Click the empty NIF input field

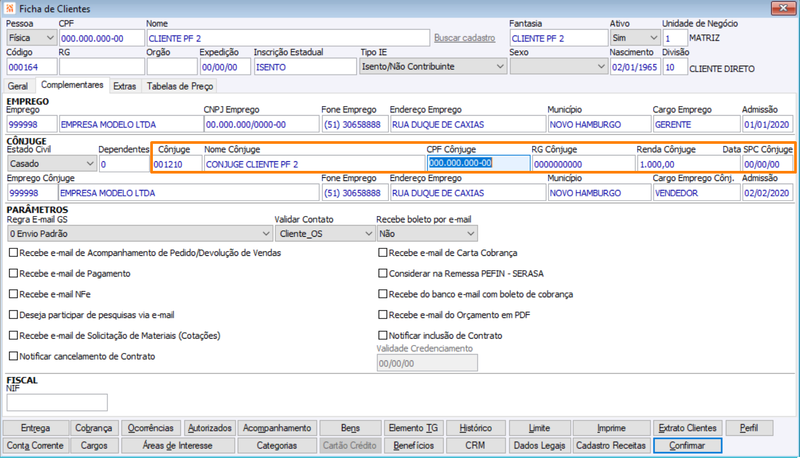pyautogui.click(x=57, y=402)
